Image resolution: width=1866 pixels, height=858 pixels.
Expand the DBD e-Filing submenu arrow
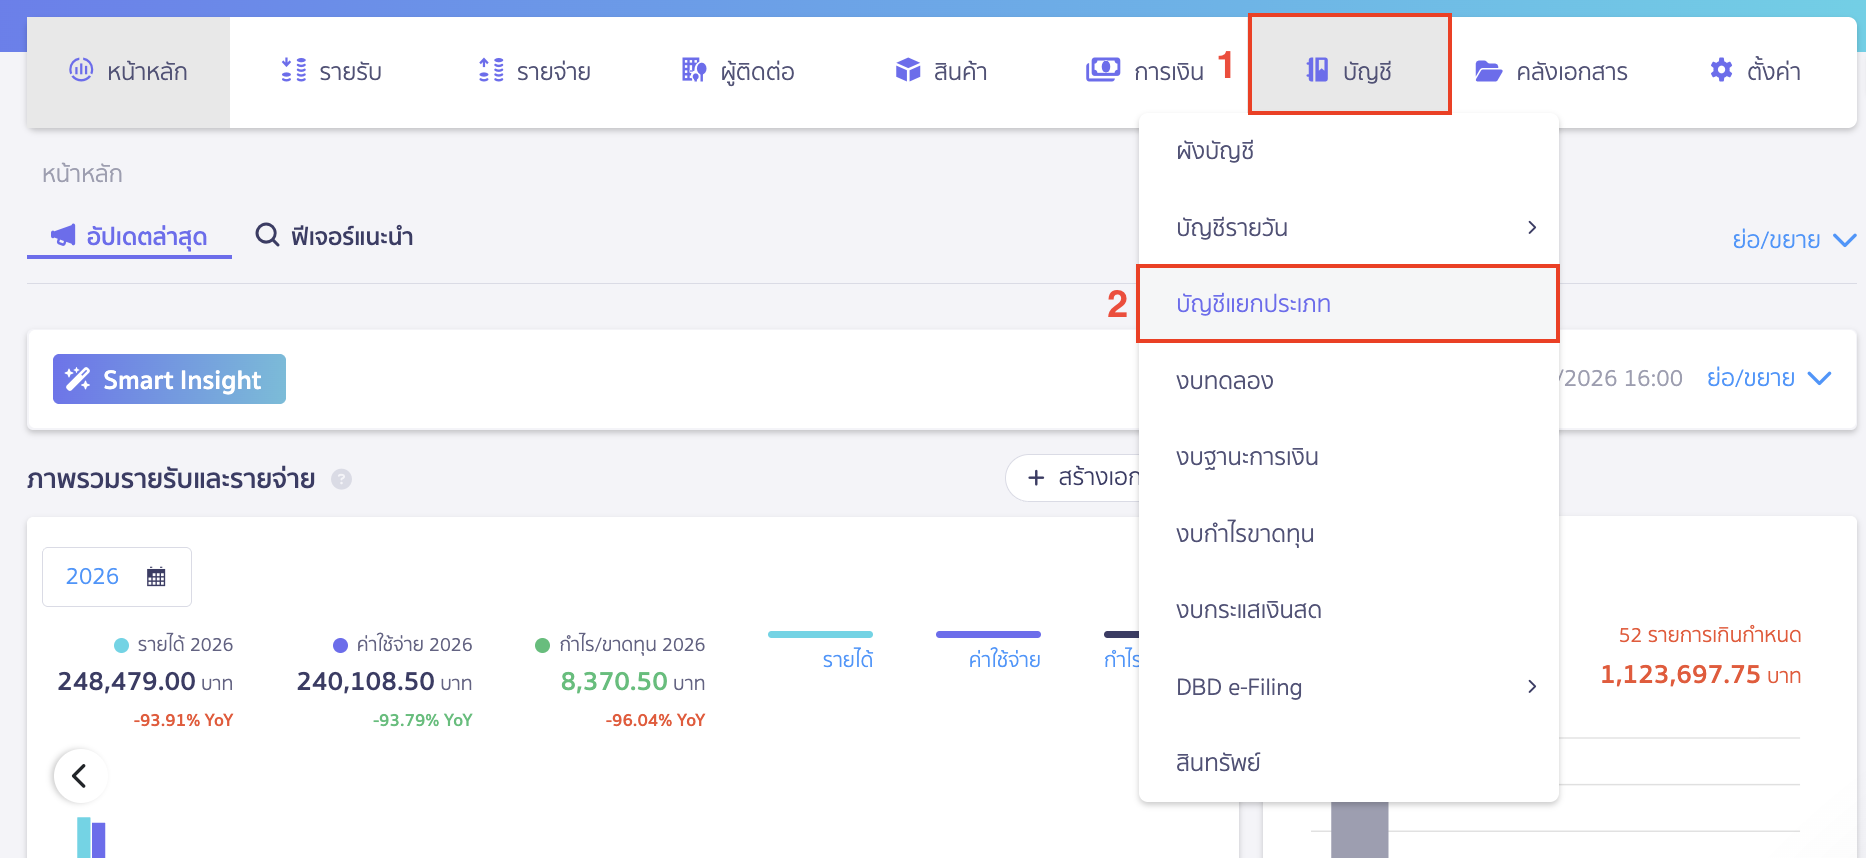pos(1531,687)
